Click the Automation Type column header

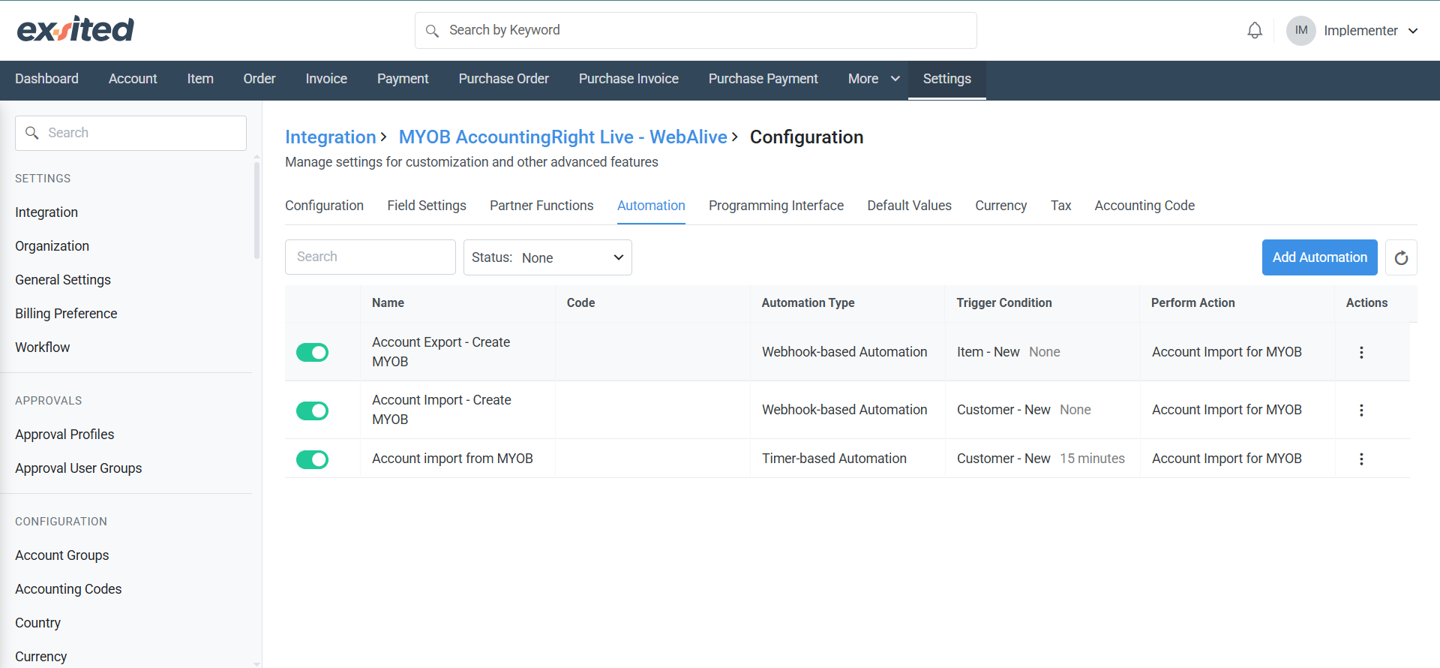click(x=808, y=303)
